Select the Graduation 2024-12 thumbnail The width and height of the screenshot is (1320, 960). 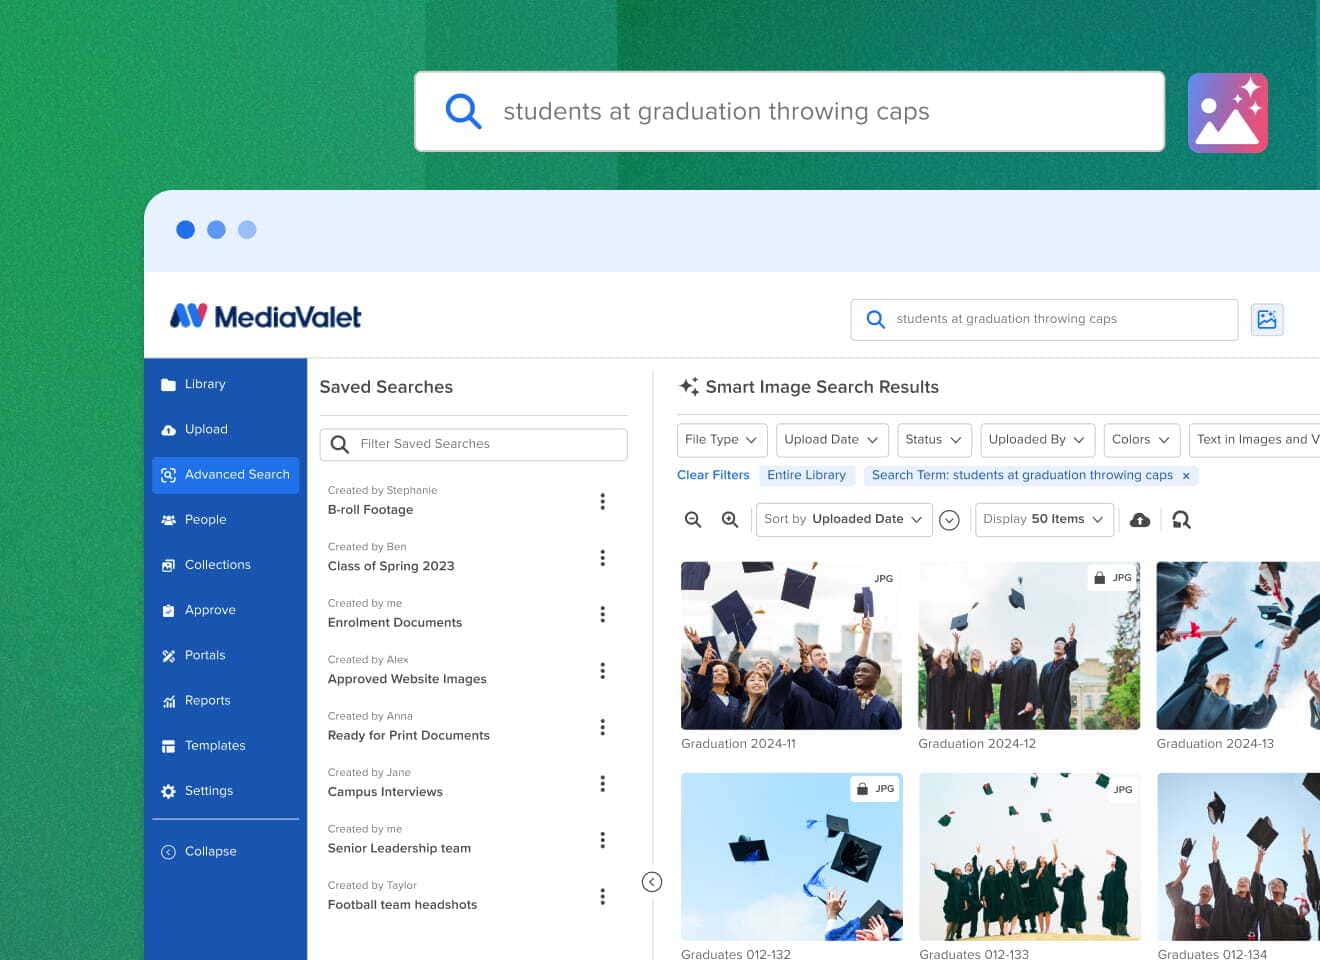pos(1029,645)
